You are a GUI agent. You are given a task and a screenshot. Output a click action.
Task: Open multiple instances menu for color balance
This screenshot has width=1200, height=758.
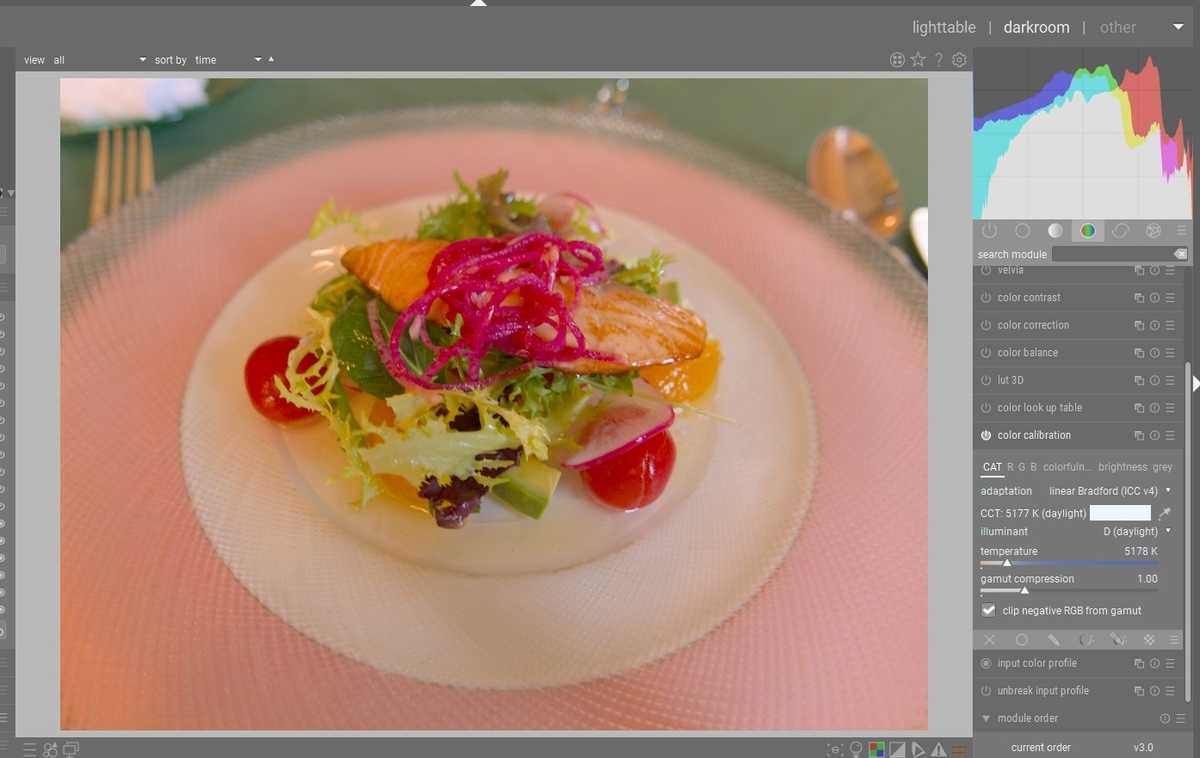click(x=1139, y=353)
